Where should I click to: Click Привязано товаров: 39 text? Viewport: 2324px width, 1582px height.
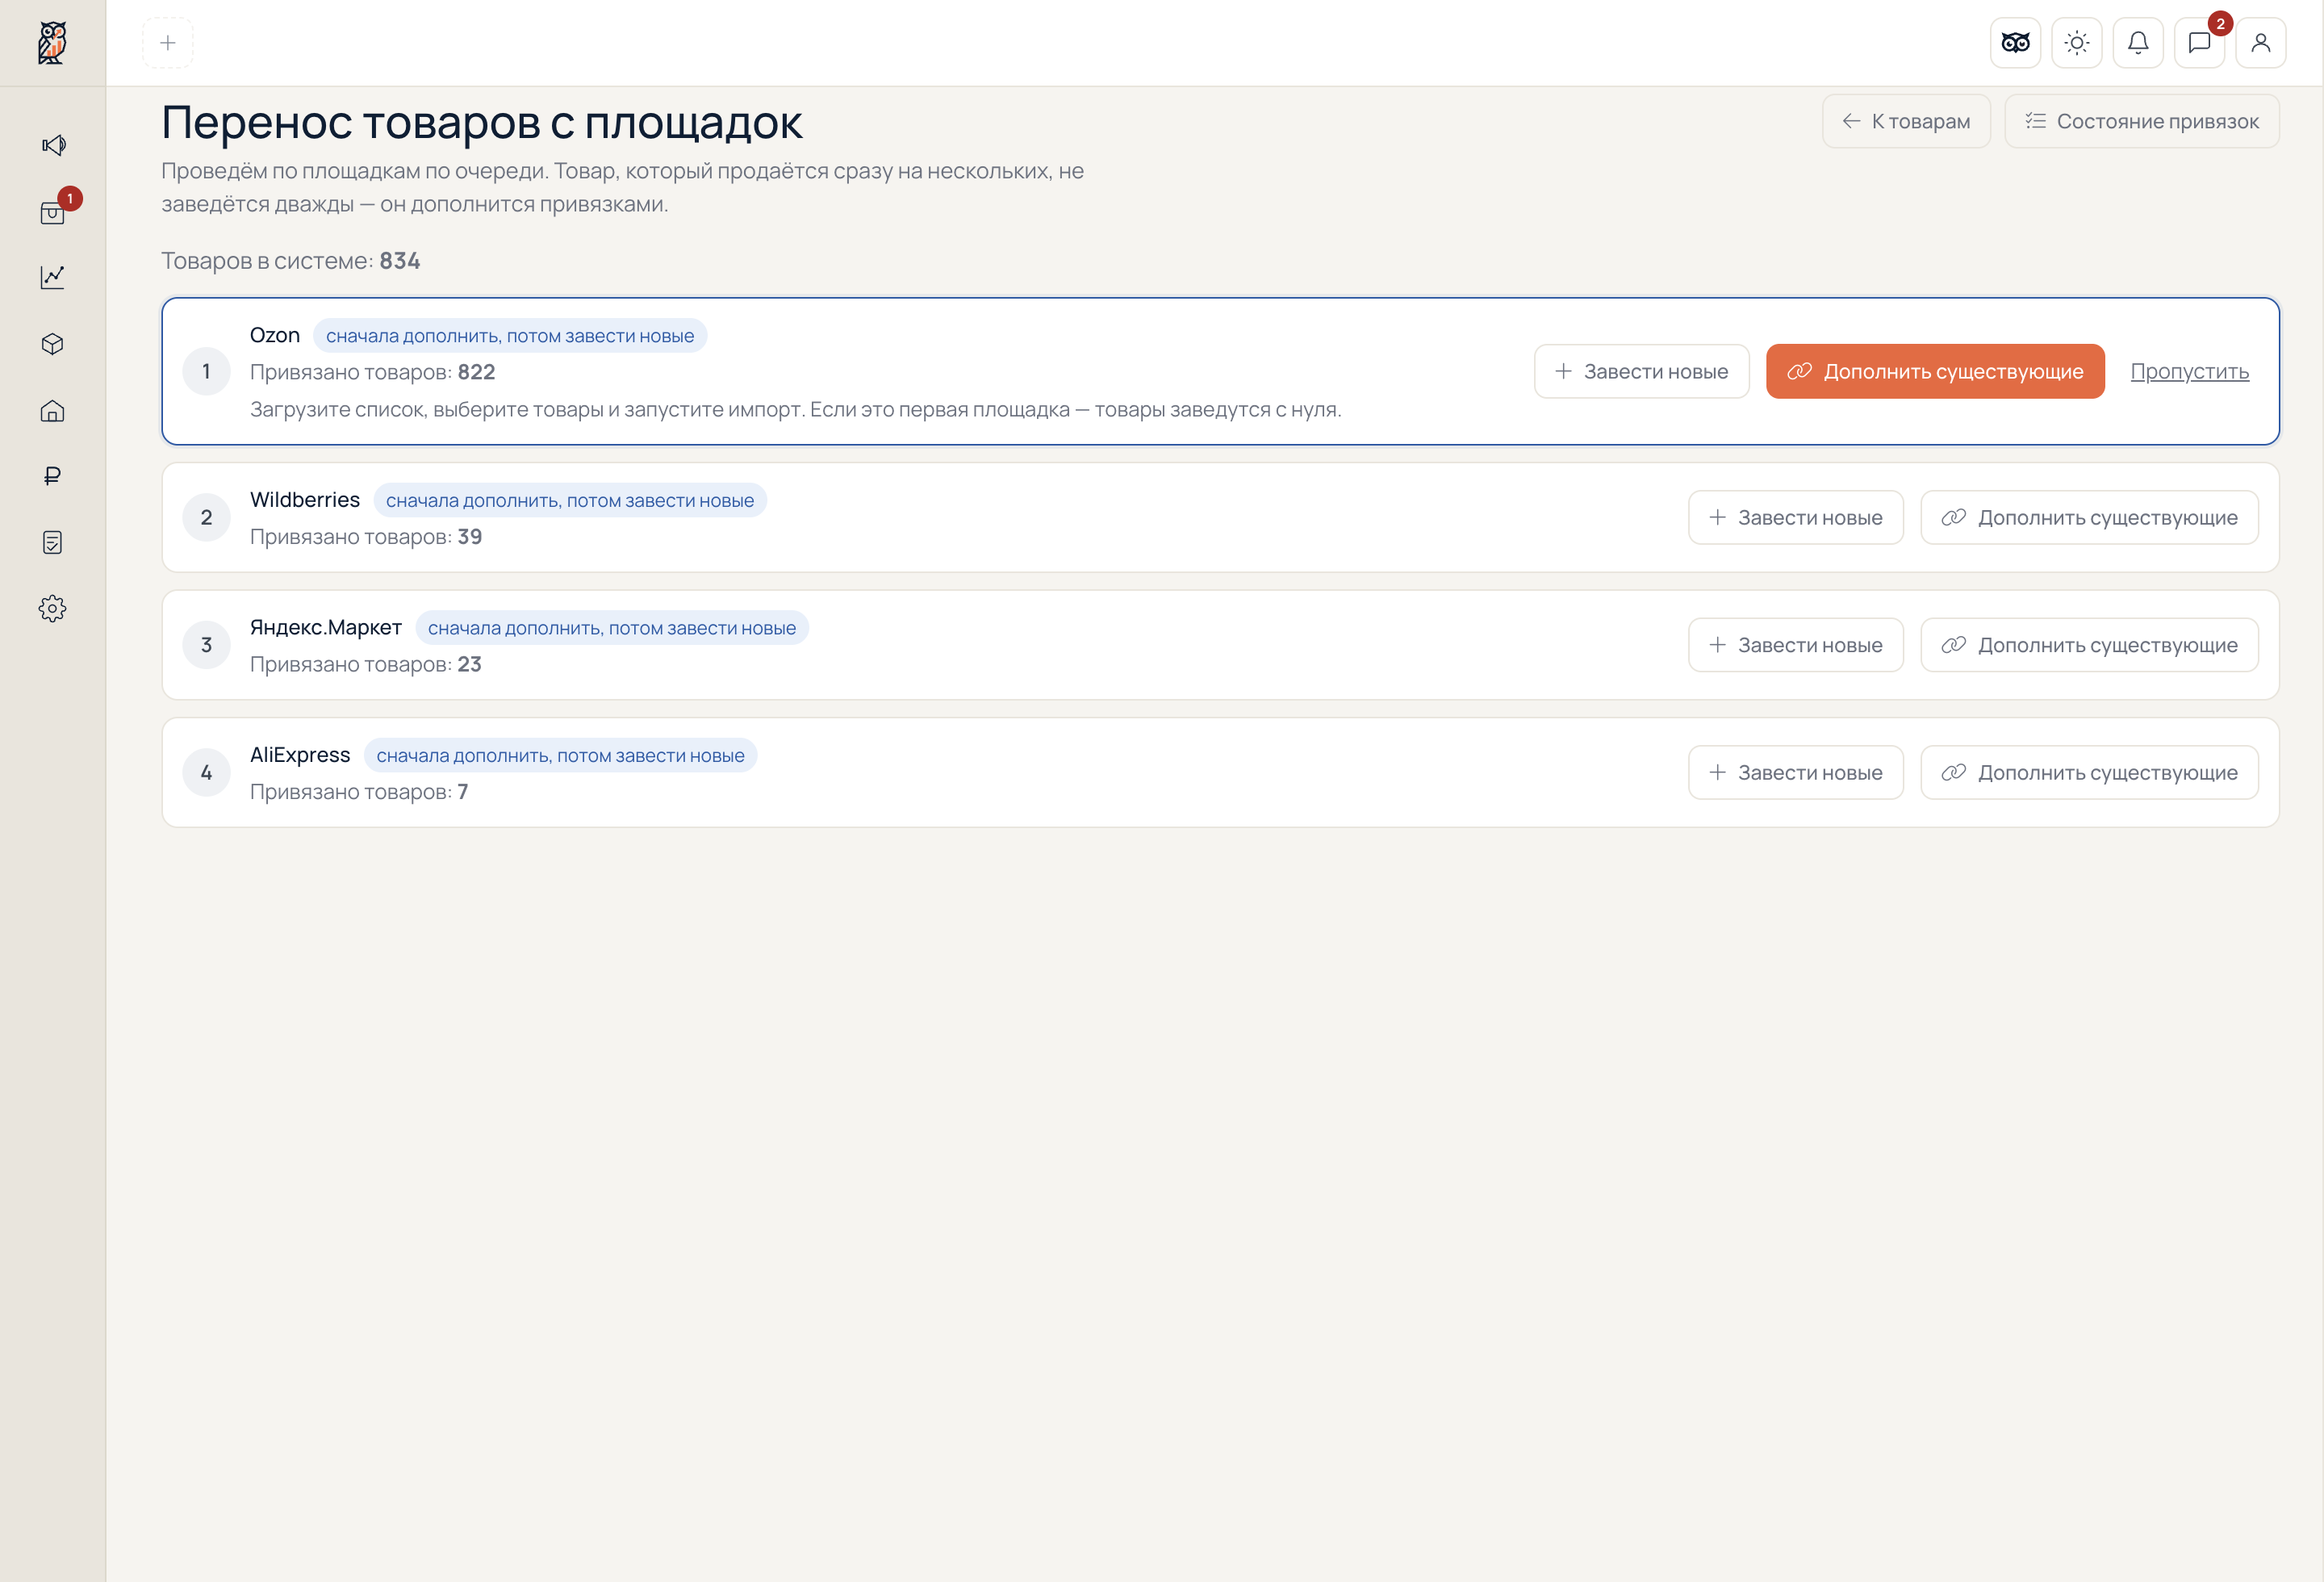click(x=366, y=537)
